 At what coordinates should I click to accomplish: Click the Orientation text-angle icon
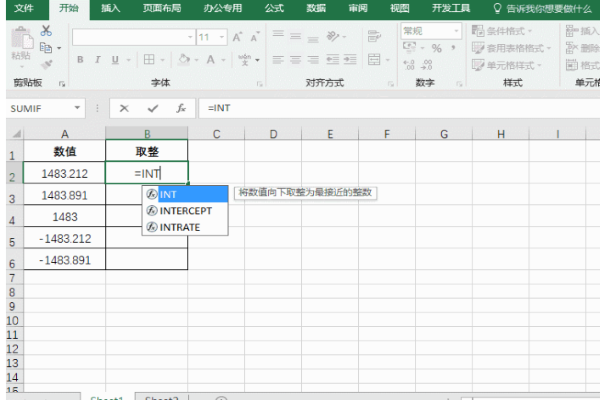pyautogui.click(x=333, y=36)
